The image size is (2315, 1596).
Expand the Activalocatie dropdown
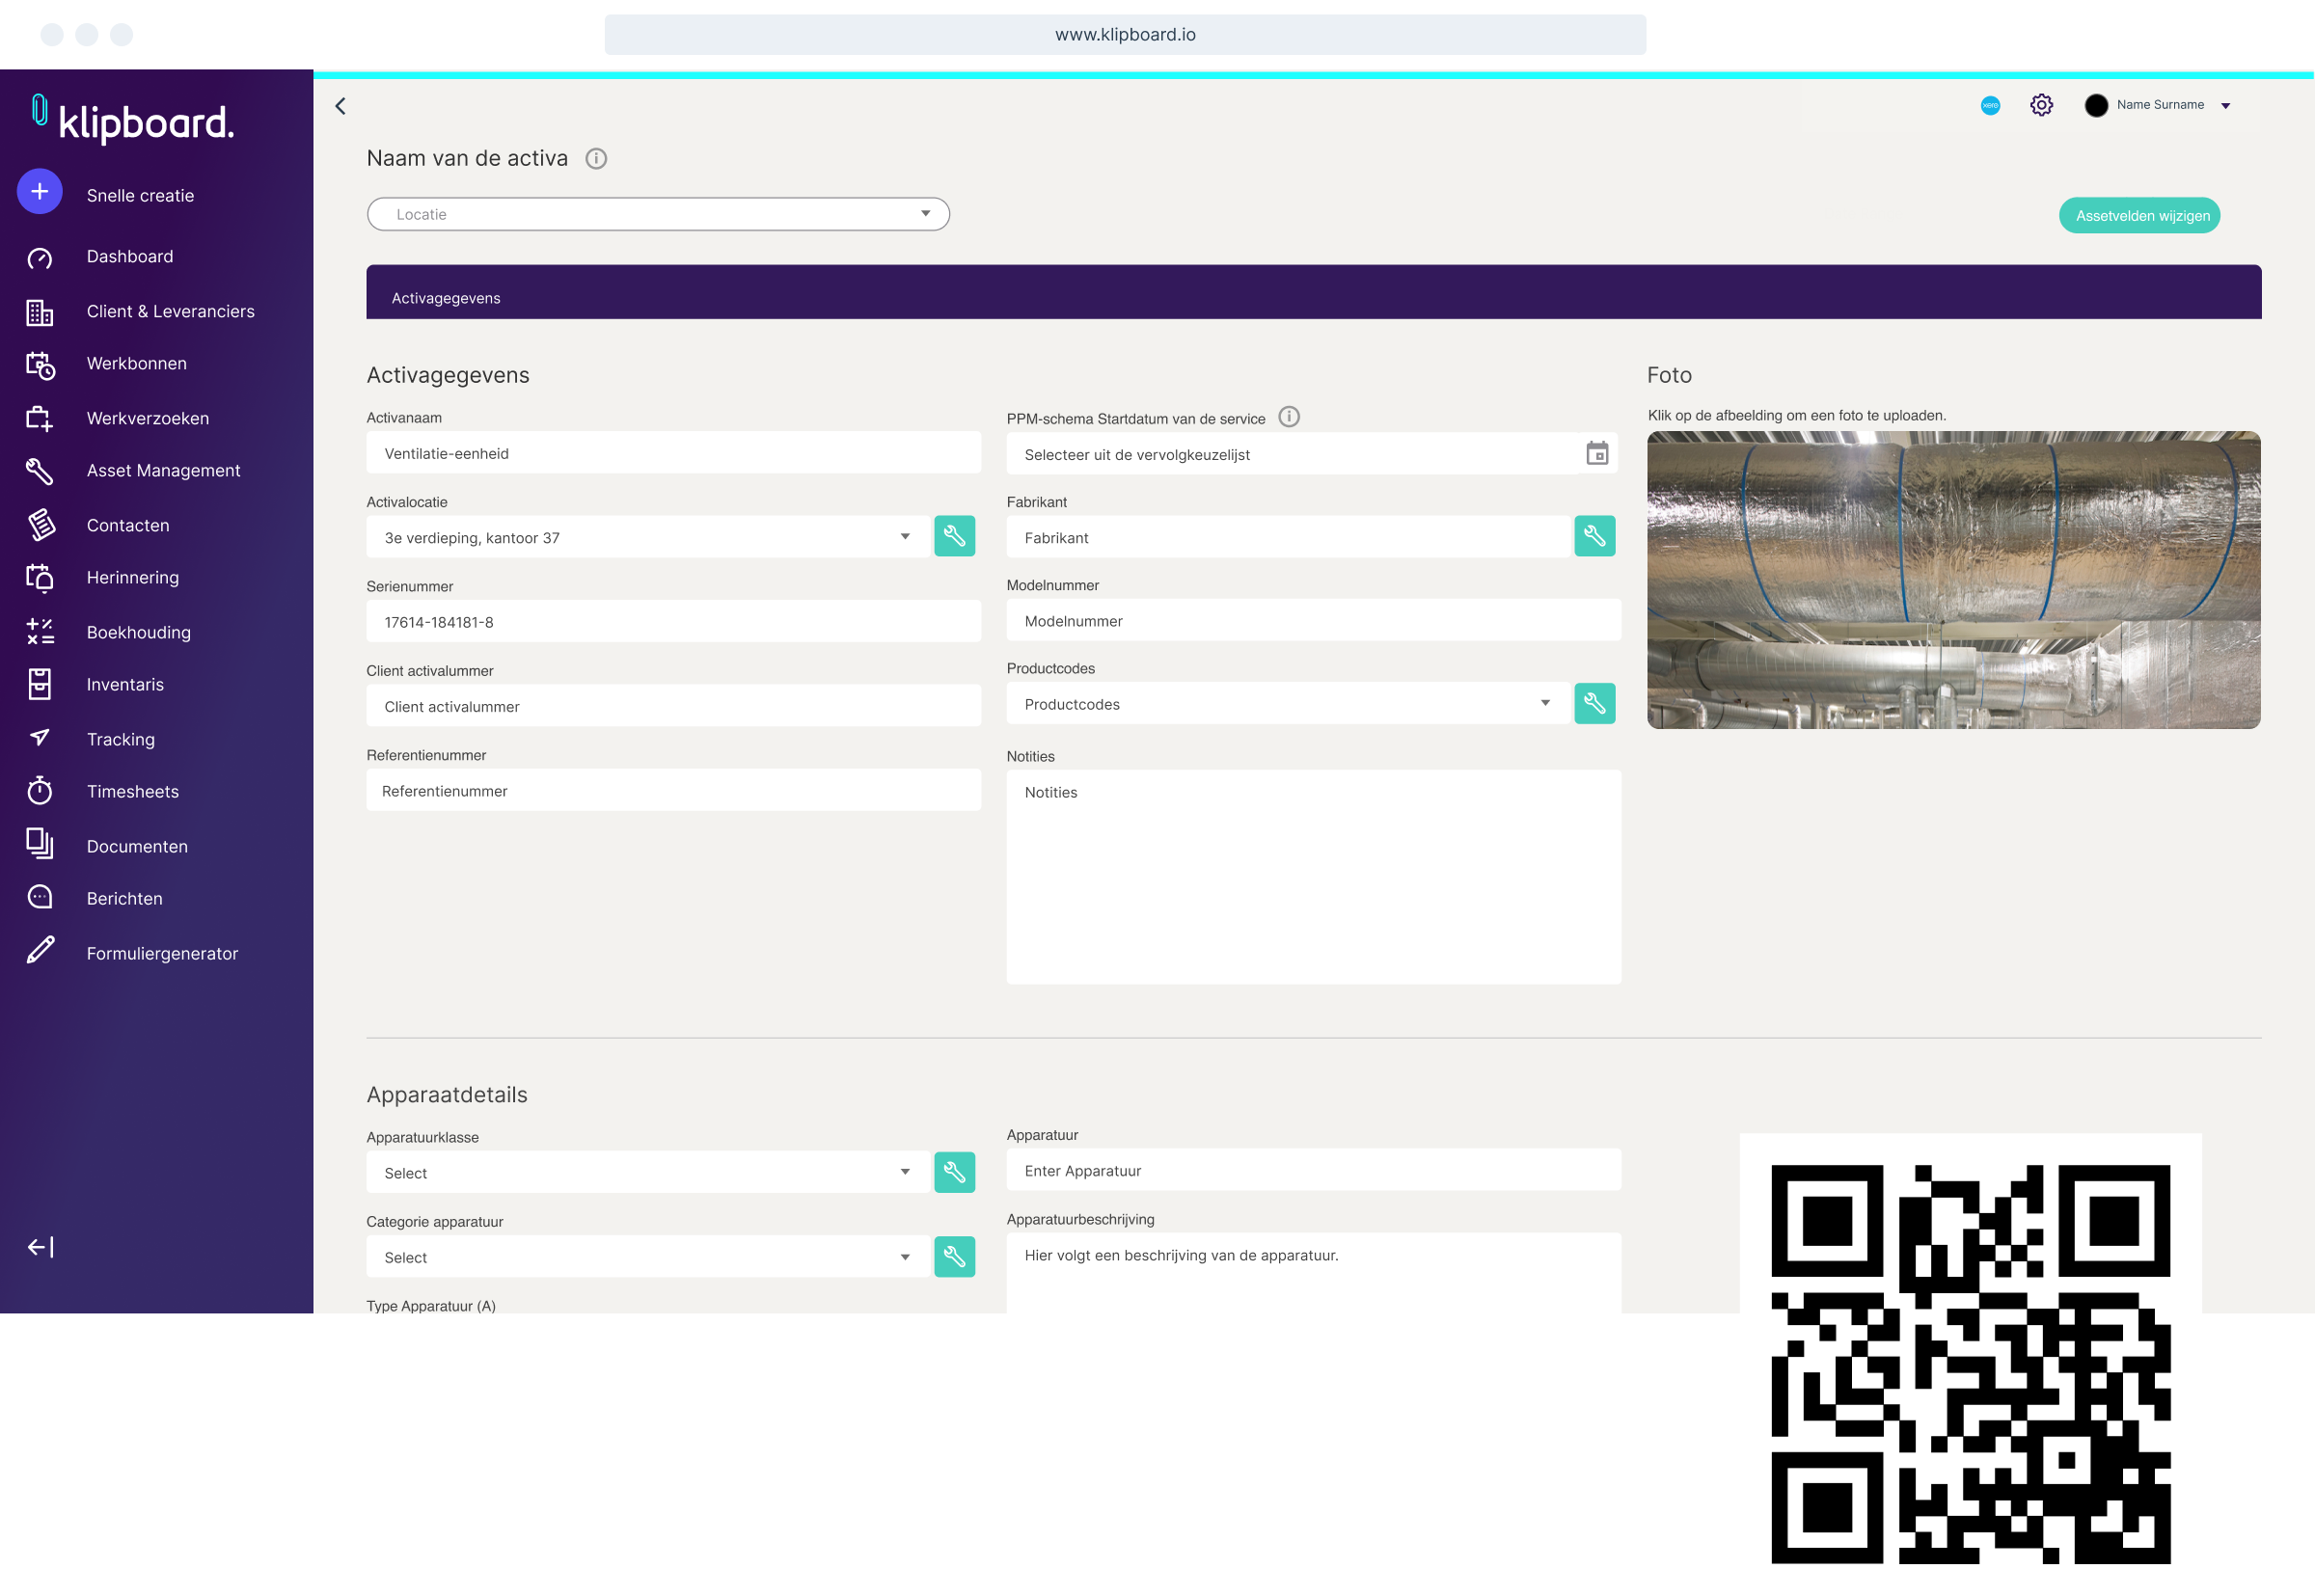pos(649,537)
